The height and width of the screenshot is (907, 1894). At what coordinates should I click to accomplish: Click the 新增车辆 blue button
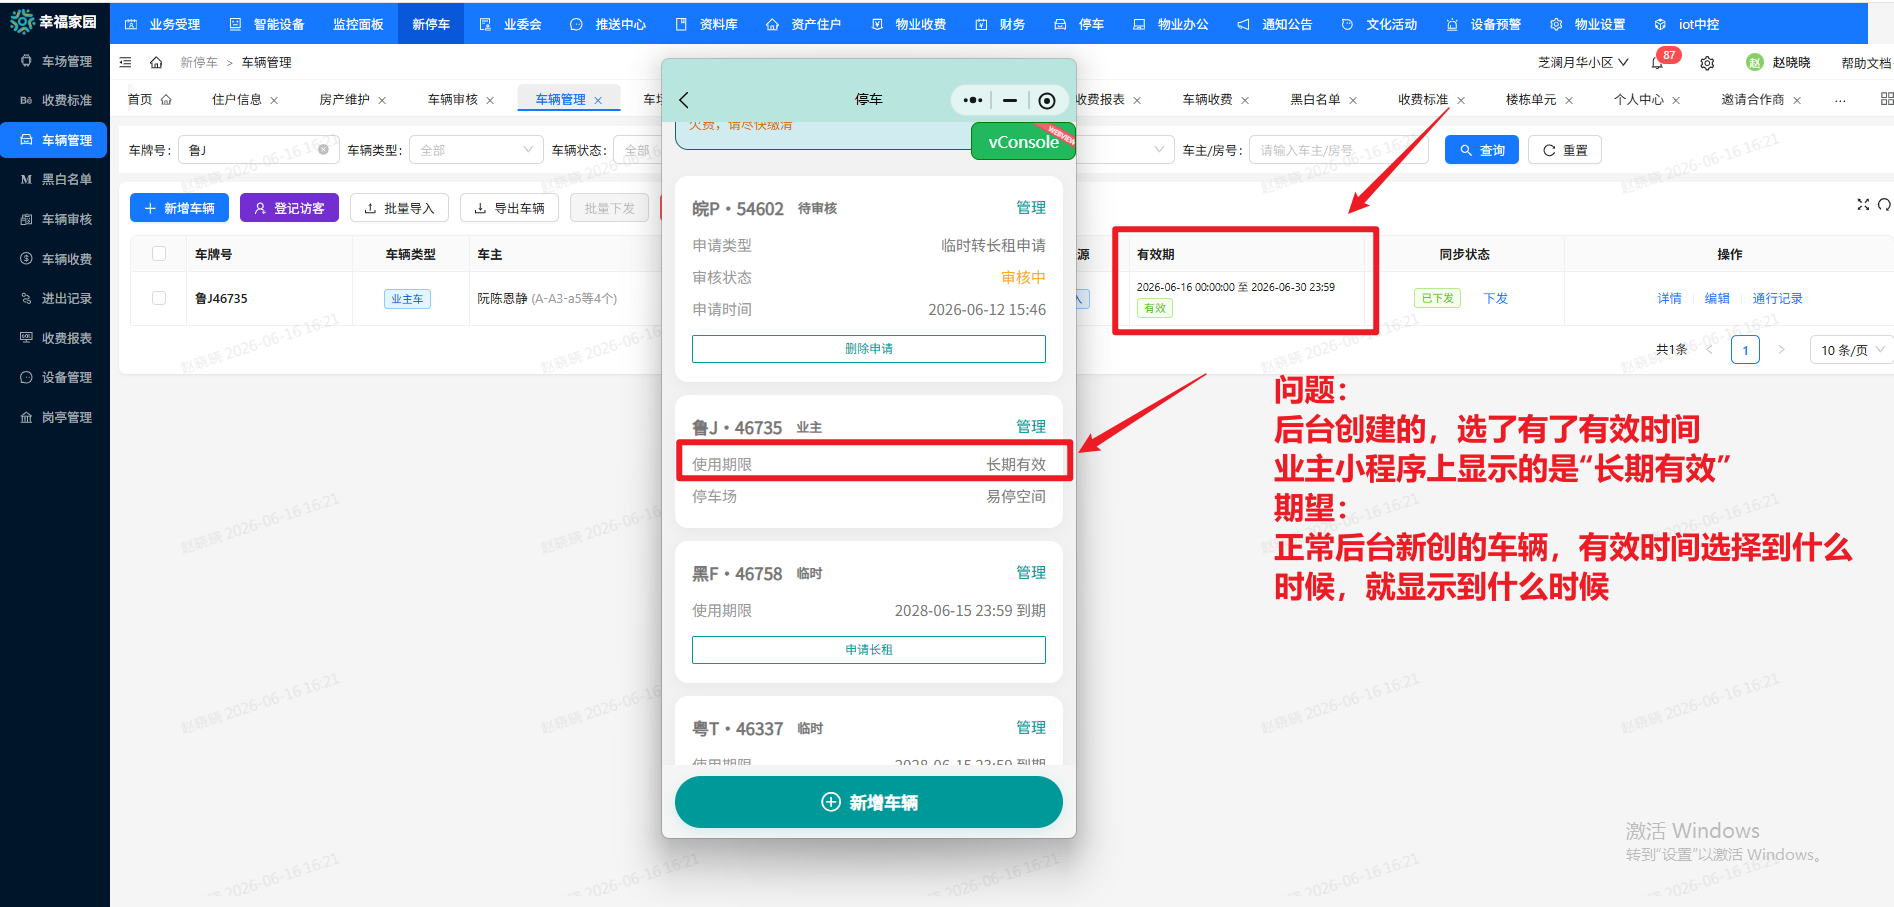click(179, 208)
